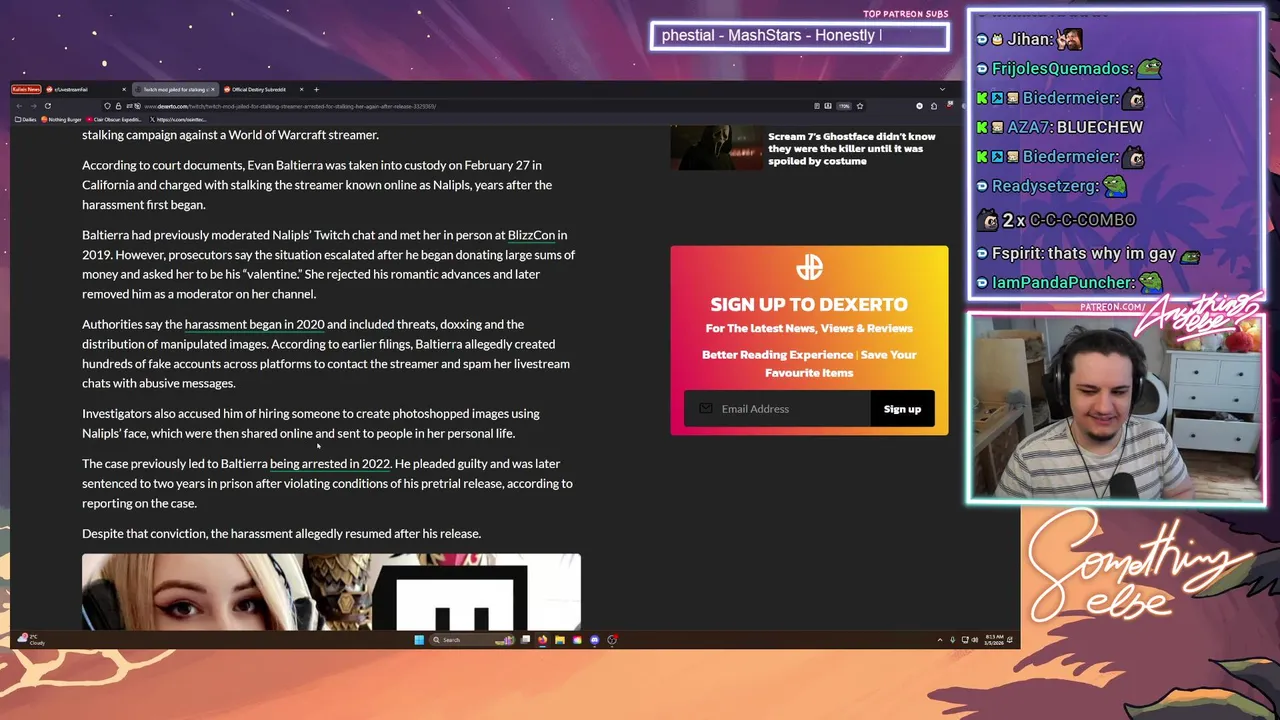Open the 'harassment began in 2020' link

pyautogui.click(x=254, y=324)
